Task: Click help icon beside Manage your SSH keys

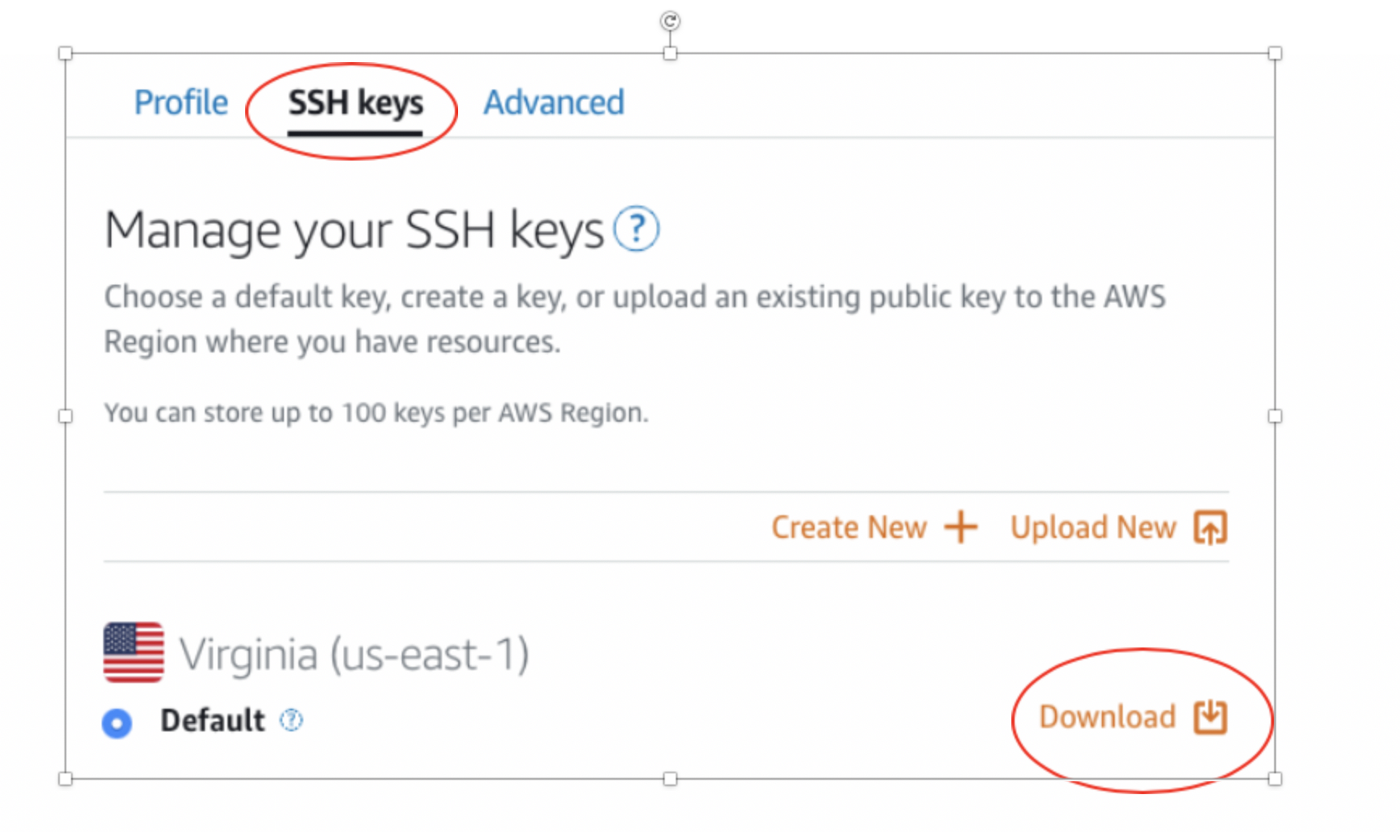Action: tap(636, 231)
